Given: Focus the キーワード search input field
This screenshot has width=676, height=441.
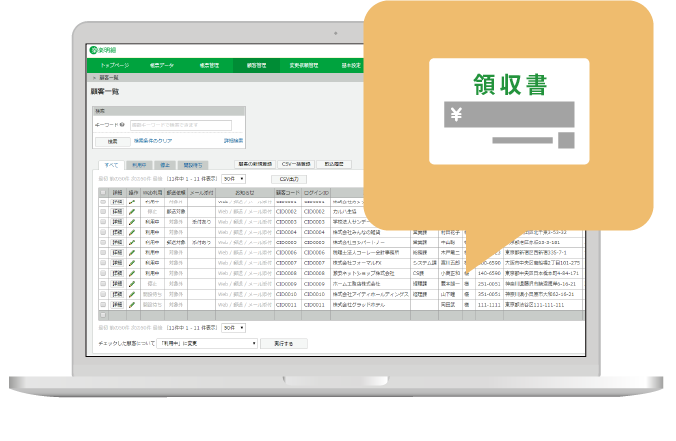Looking at the screenshot, I should click(x=181, y=125).
